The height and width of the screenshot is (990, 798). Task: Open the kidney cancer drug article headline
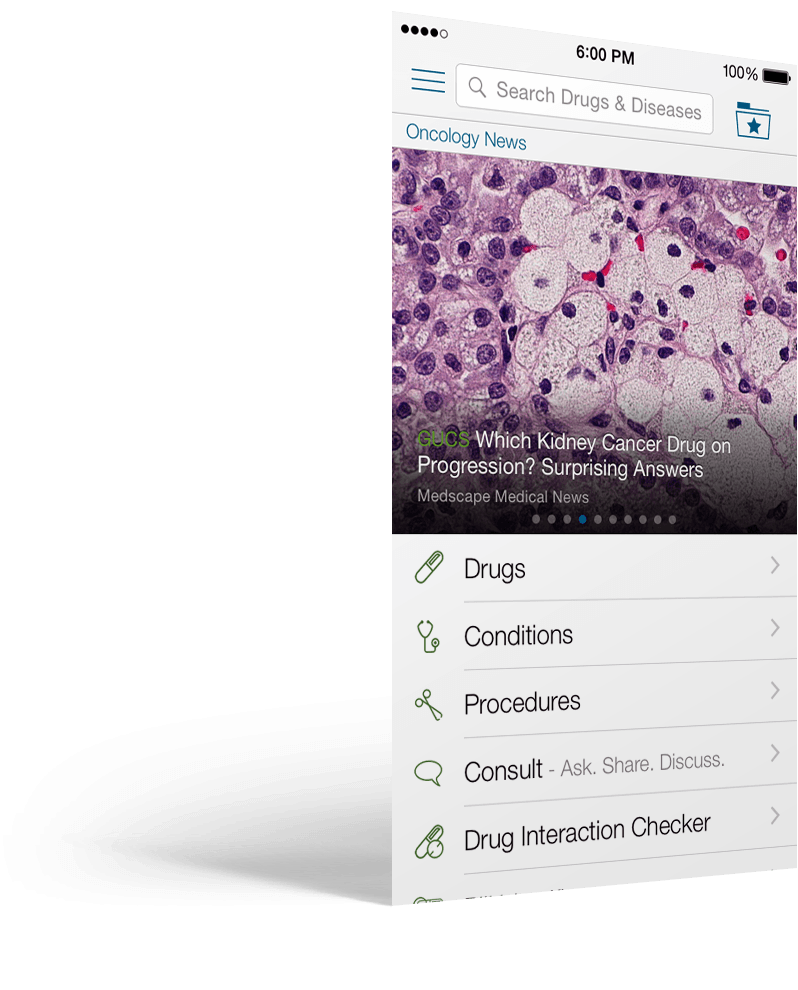tap(573, 455)
